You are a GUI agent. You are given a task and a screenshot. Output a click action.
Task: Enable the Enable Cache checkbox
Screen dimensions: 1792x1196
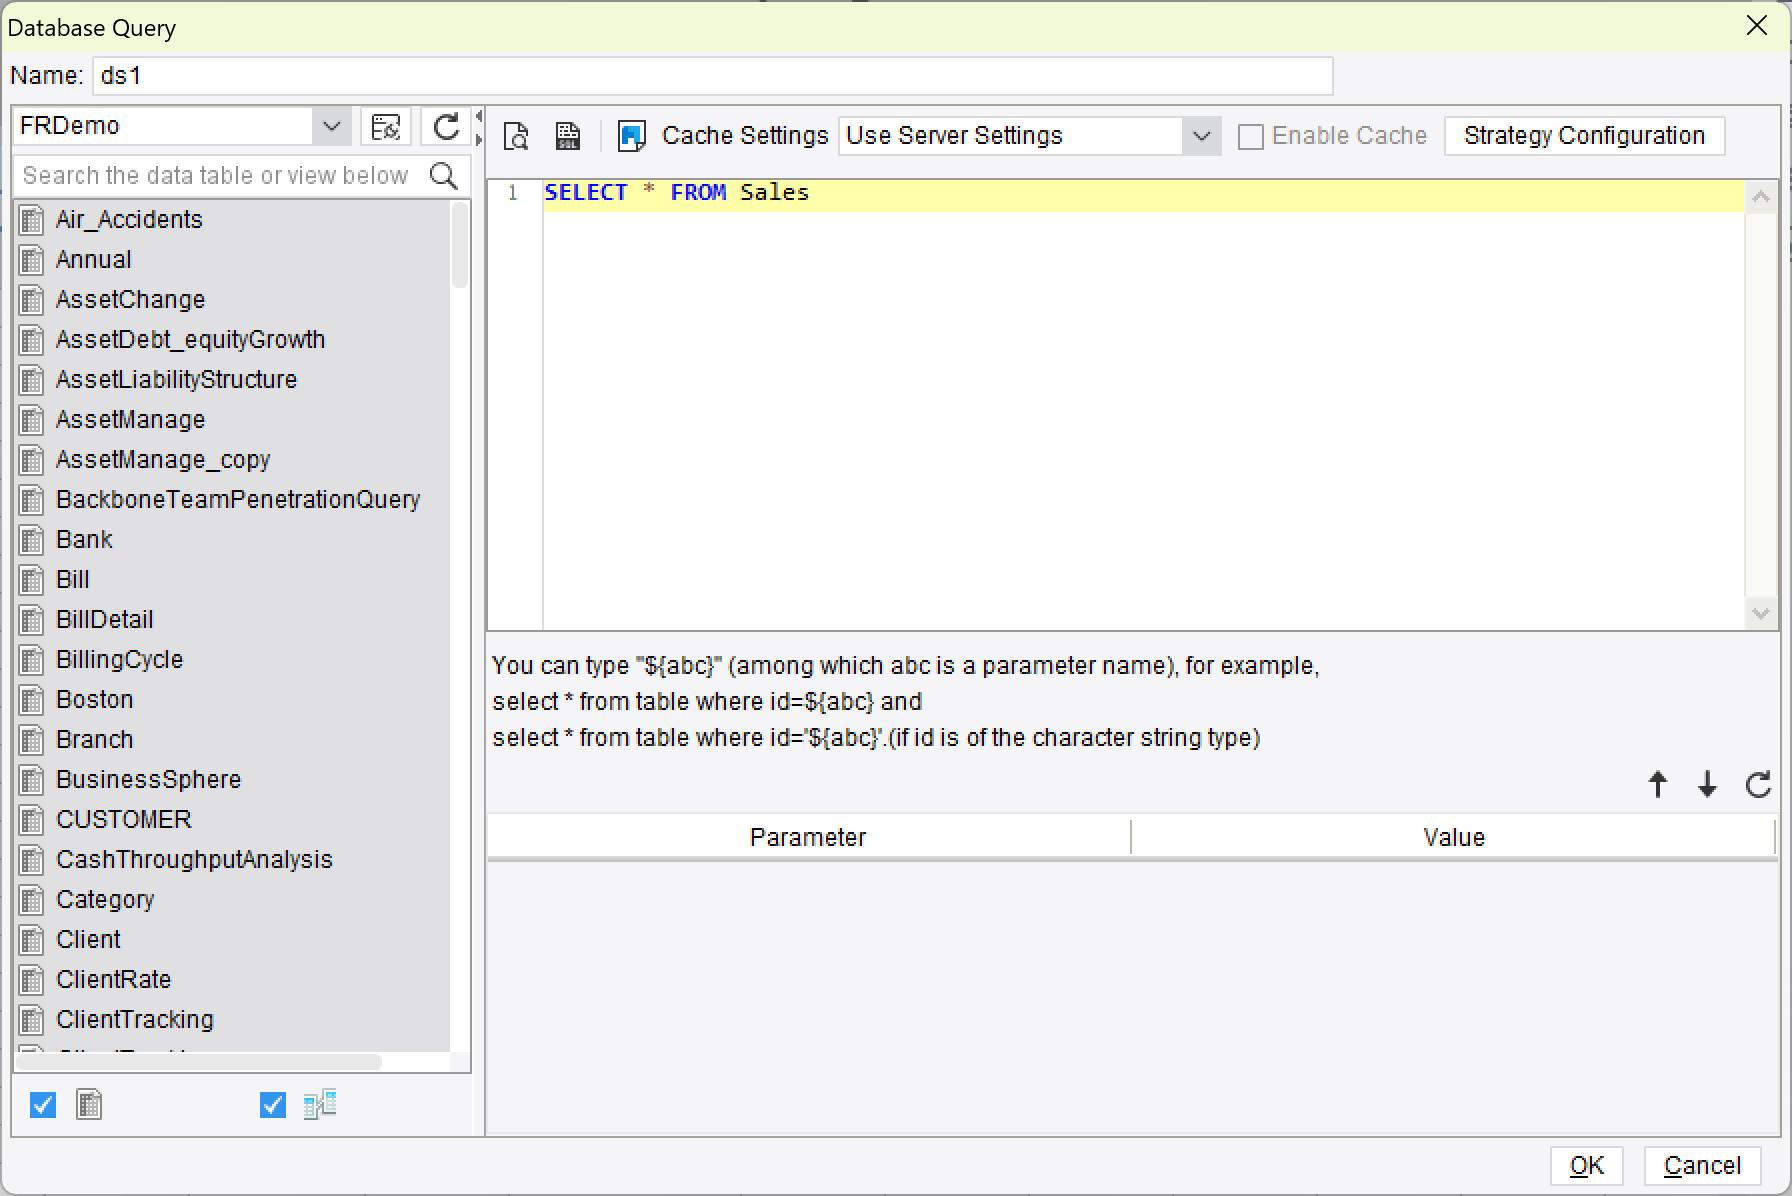pos(1250,135)
